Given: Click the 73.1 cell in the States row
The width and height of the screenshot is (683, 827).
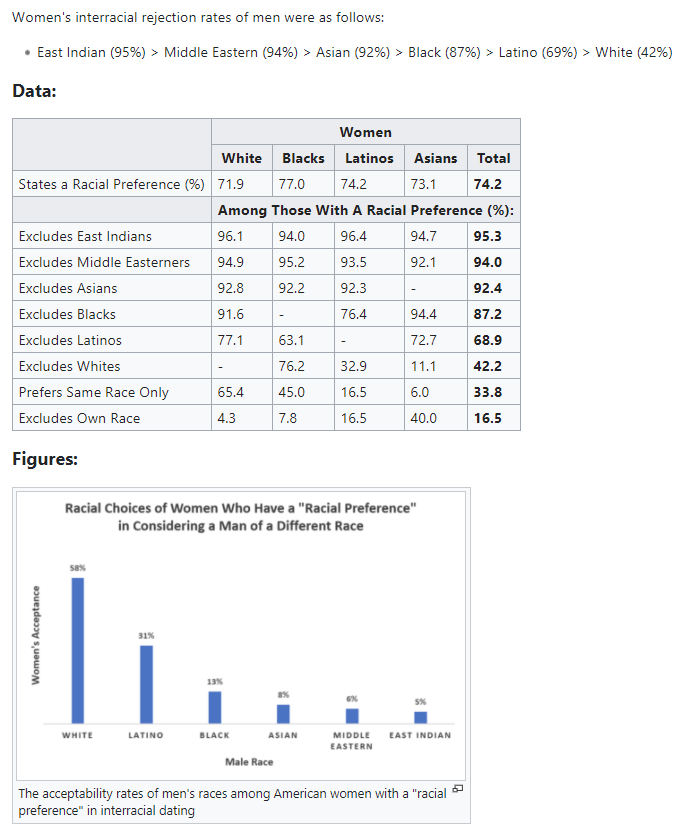Looking at the screenshot, I should coord(436,184).
